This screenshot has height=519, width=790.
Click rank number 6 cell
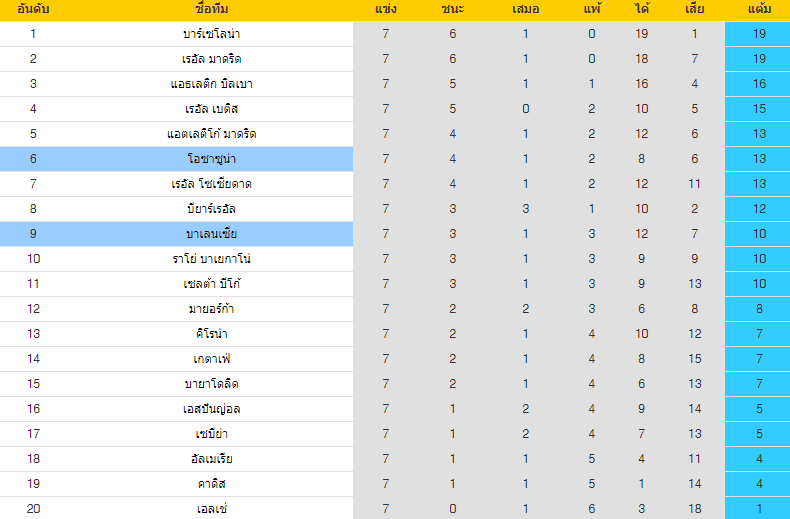(x=33, y=159)
